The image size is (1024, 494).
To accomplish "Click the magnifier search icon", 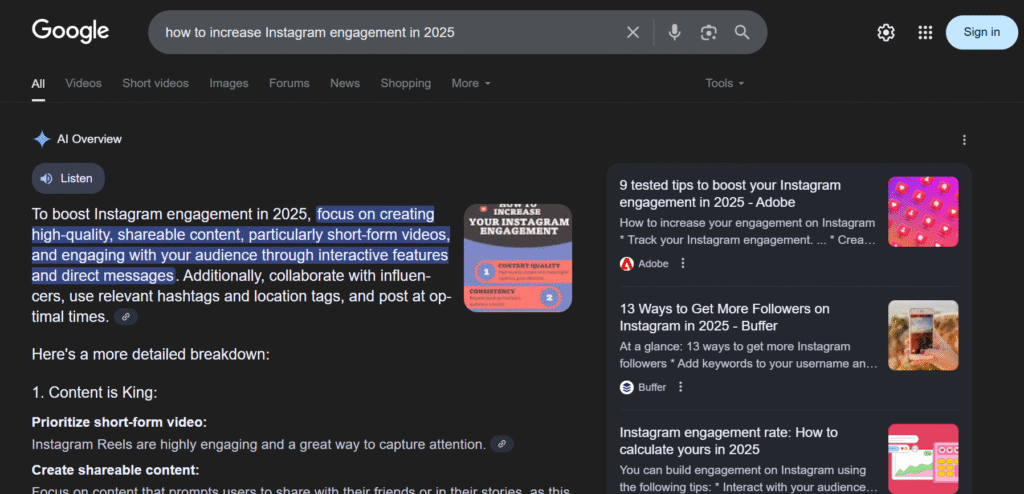I will point(742,32).
